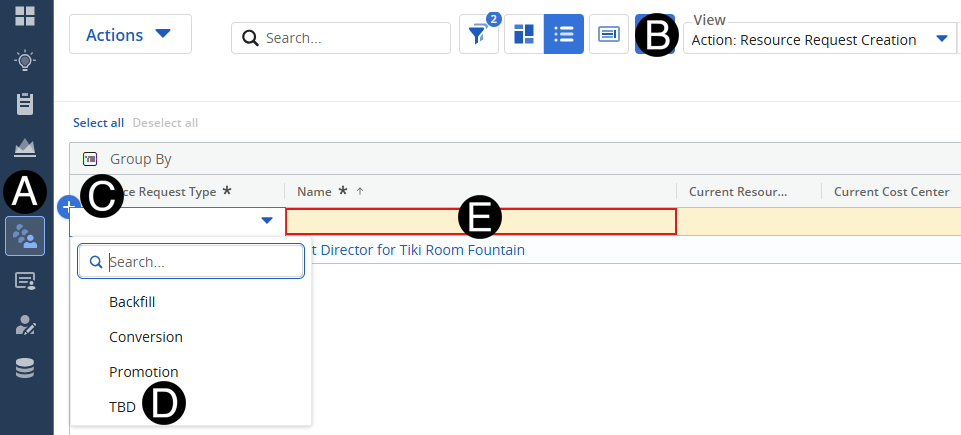The height and width of the screenshot is (435, 961).
Task: Collapse the Resource Request Type cell dropdown
Action: pyautogui.click(x=266, y=221)
